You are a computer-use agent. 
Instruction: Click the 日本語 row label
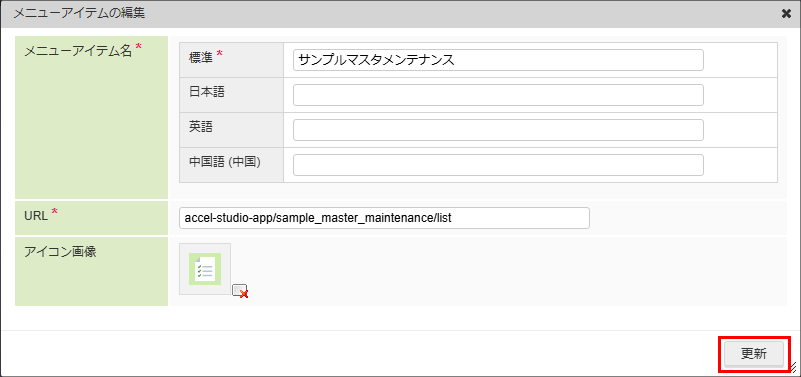click(207, 92)
